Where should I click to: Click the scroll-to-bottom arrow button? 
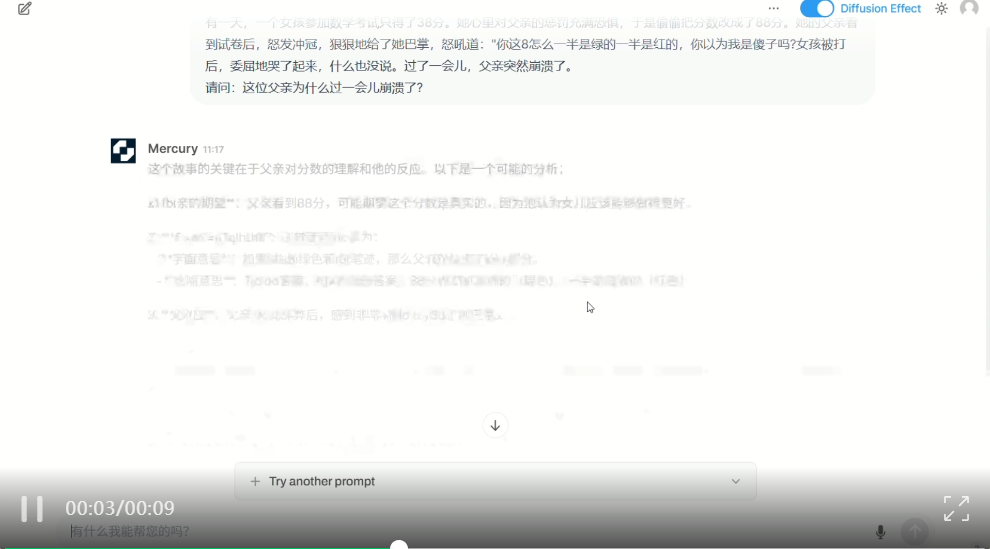495,425
